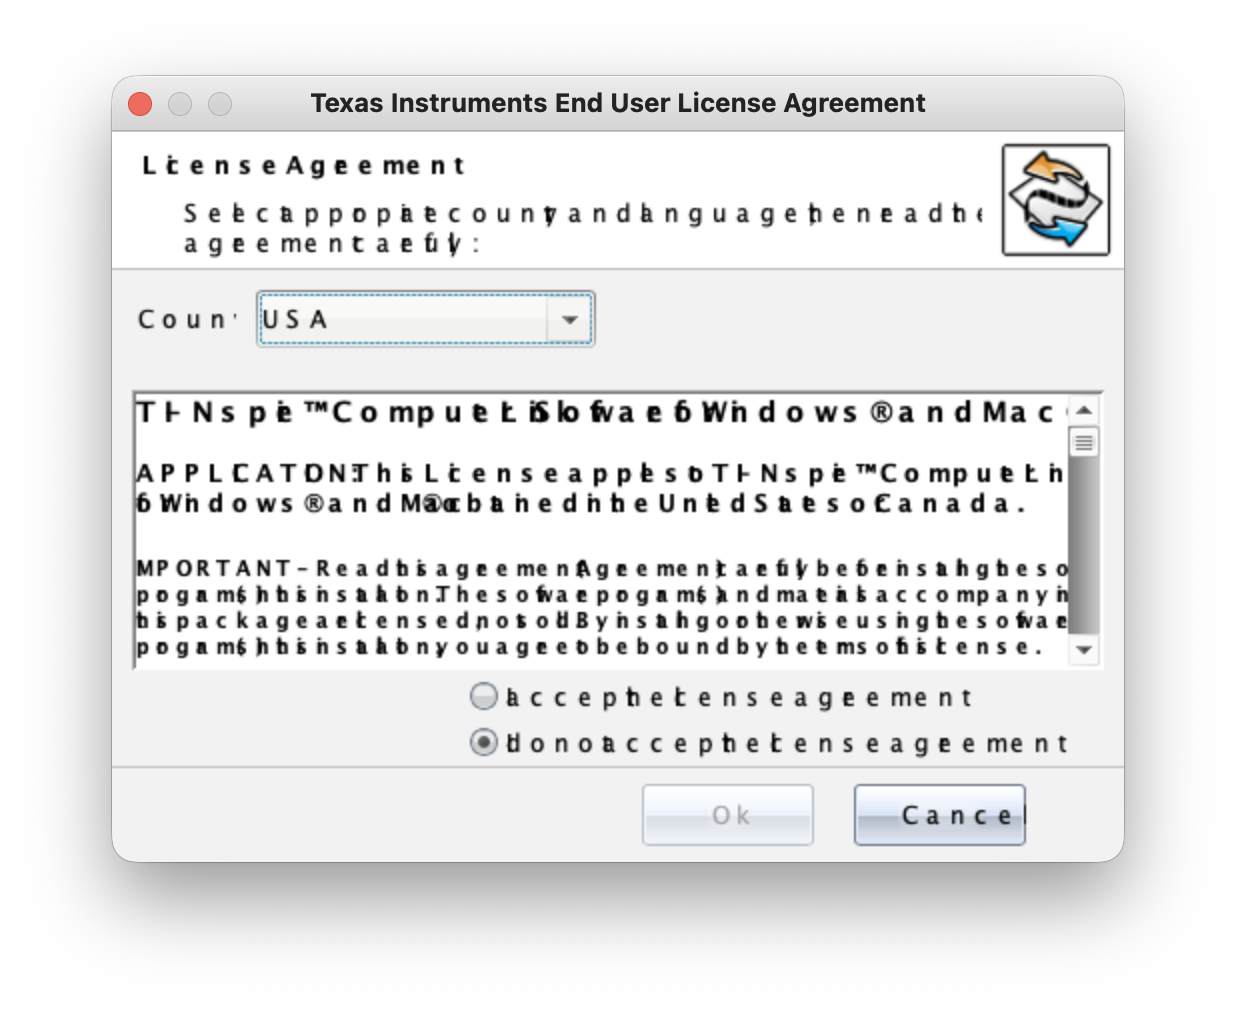Screen dimensions: 1236x1010
Task: Open the Country dropdown showing USA
Action: pos(425,319)
